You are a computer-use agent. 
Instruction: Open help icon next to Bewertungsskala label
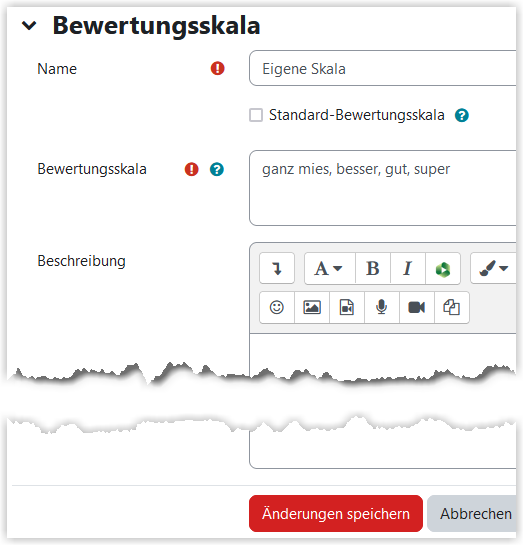click(217, 169)
